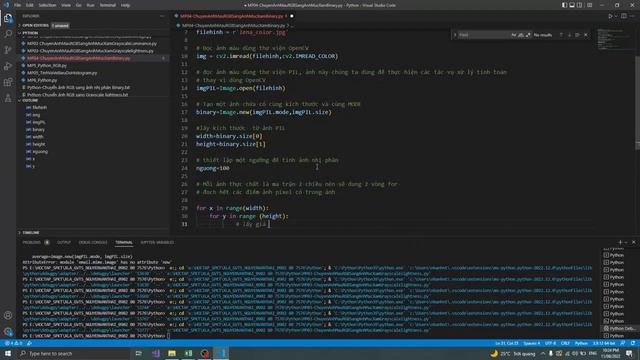This screenshot has height=360, width=640.
Task: Go to next match in Find widget
Action: [569, 35]
